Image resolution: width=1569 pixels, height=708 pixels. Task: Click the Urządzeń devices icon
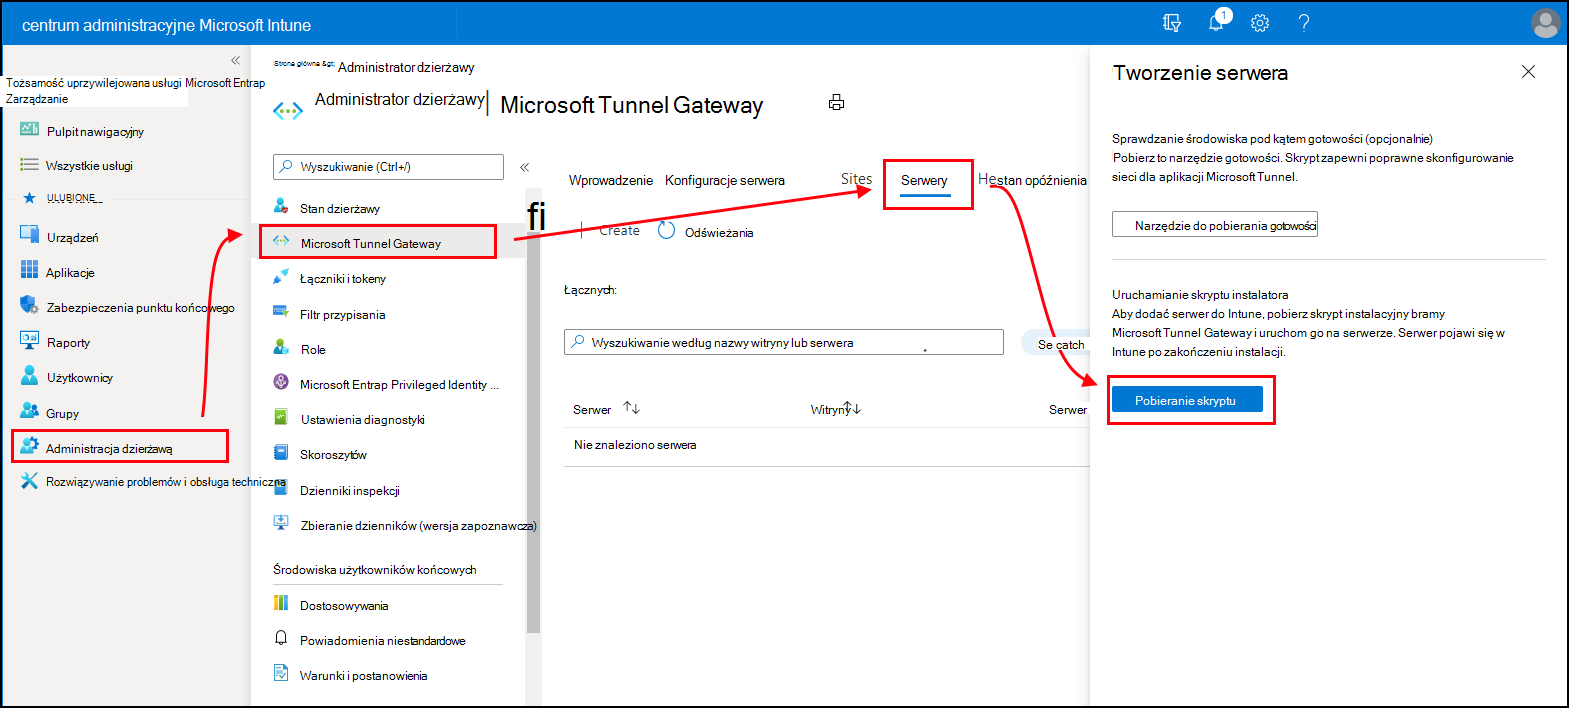[x=29, y=236]
